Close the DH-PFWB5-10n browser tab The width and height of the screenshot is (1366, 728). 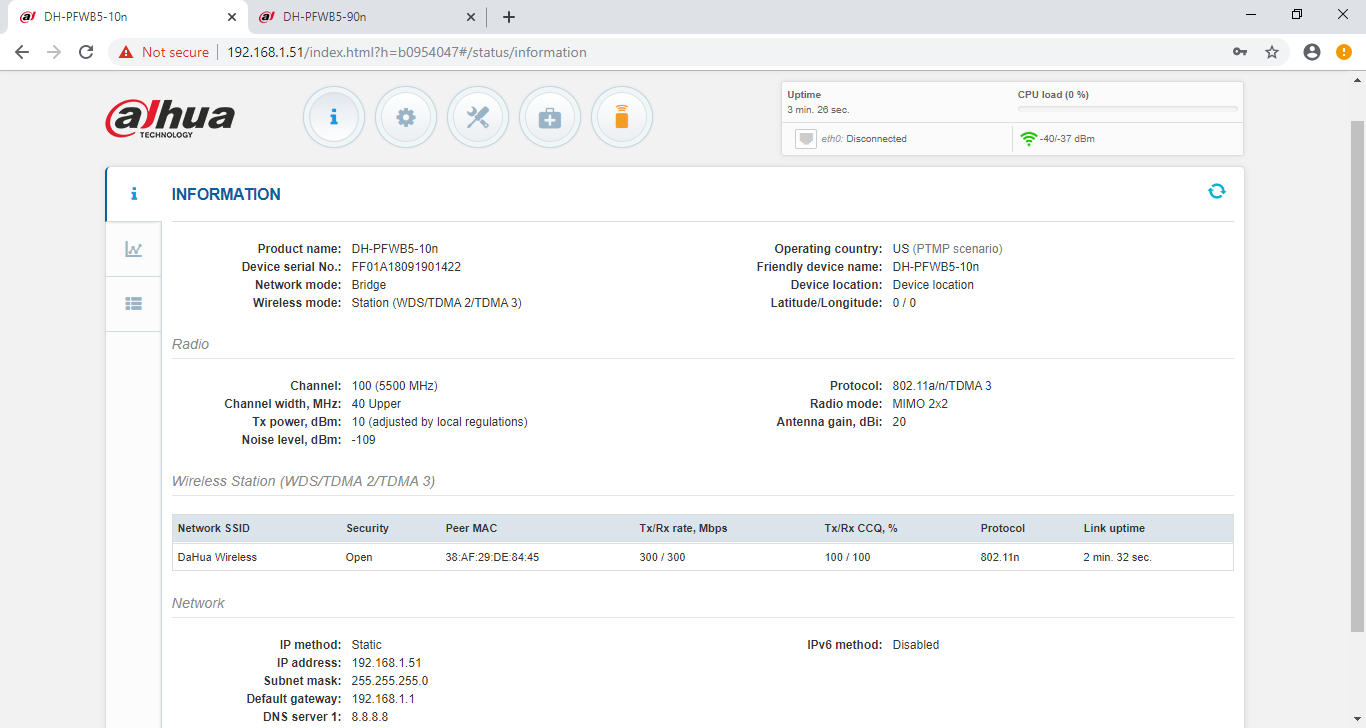(x=232, y=17)
